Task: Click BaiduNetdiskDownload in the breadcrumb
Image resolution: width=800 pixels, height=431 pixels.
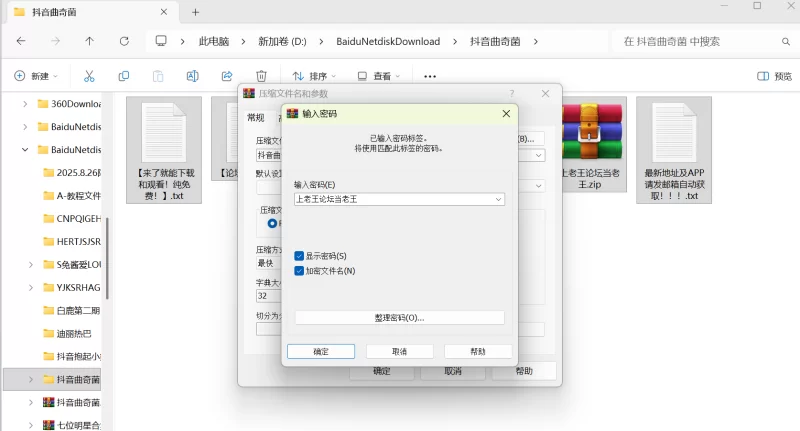Action: pos(388,41)
